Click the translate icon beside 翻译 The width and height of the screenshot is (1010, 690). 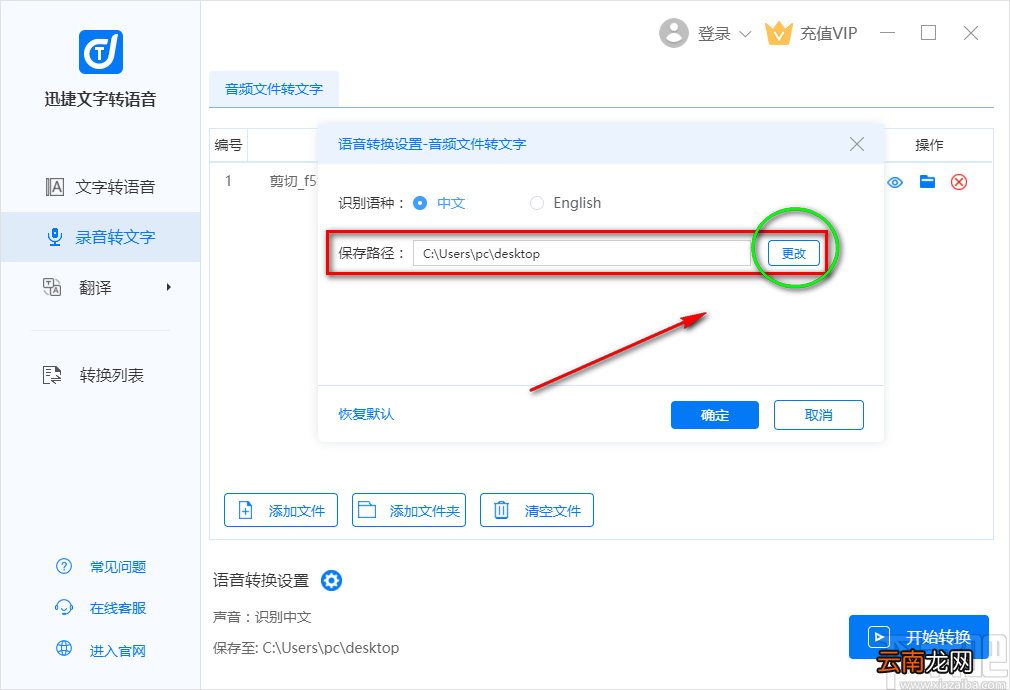pyautogui.click(x=52, y=287)
